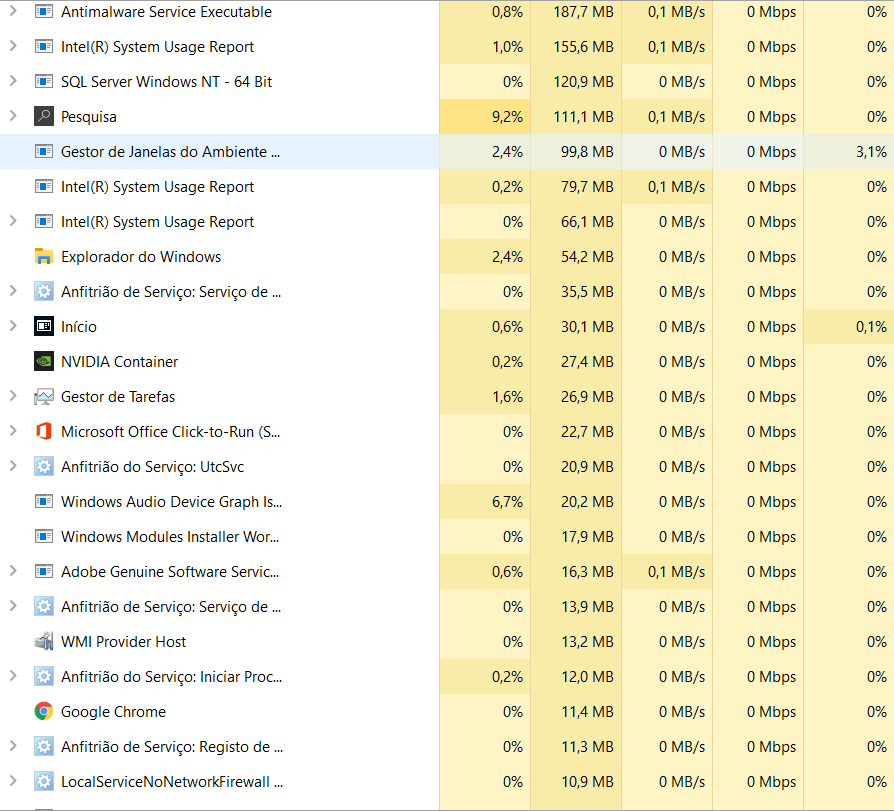The width and height of the screenshot is (894, 811).
Task: Click the 6,7% CPU value
Action: (x=507, y=502)
